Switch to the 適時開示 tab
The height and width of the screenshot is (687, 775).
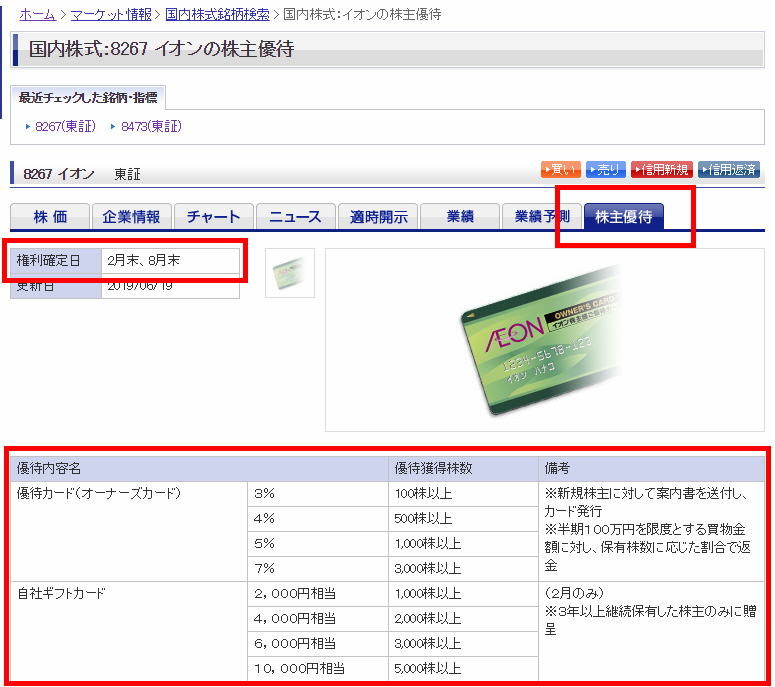[x=378, y=216]
